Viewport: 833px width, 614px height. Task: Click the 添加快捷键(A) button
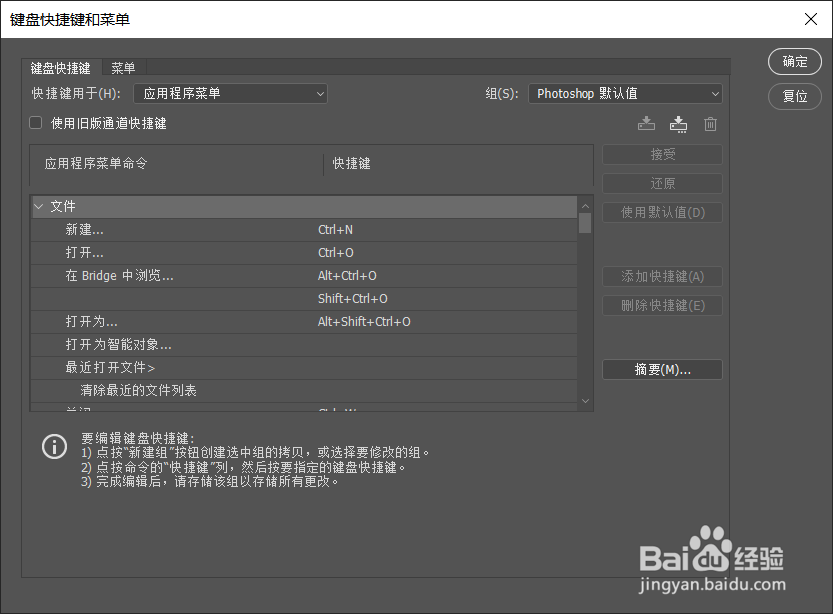(x=662, y=275)
